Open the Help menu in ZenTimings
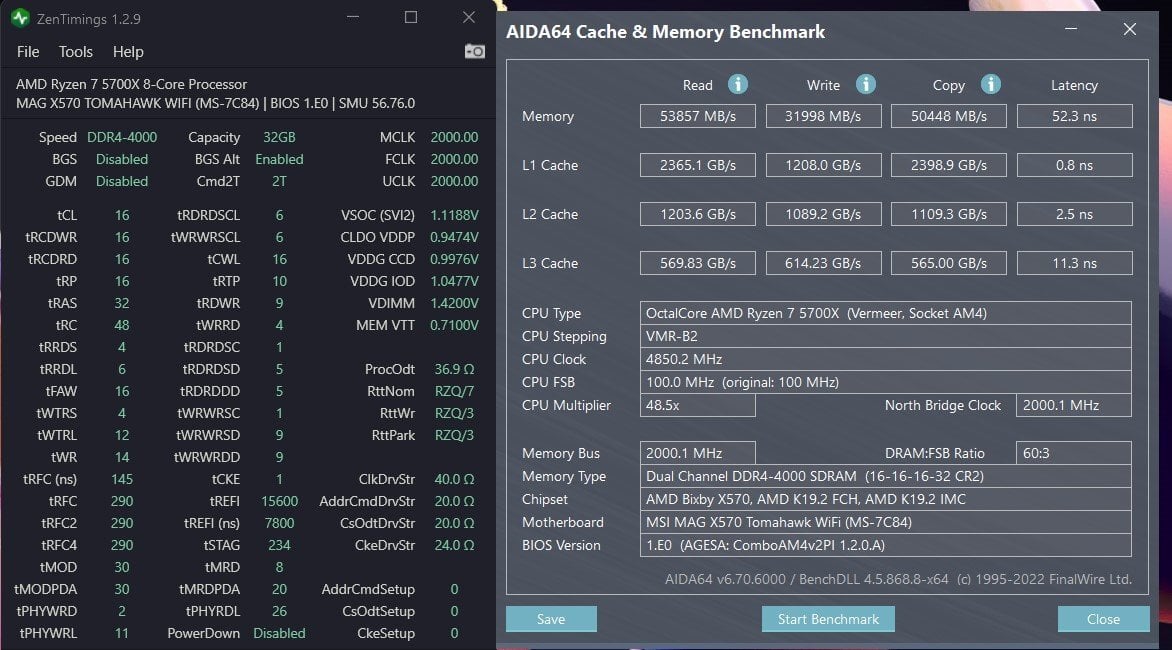The image size is (1172, 650). (x=128, y=52)
